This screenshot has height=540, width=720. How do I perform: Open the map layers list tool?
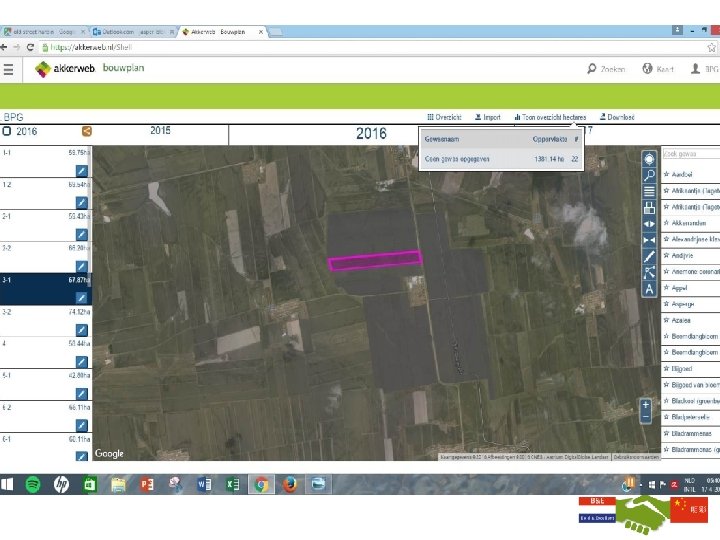click(x=649, y=191)
